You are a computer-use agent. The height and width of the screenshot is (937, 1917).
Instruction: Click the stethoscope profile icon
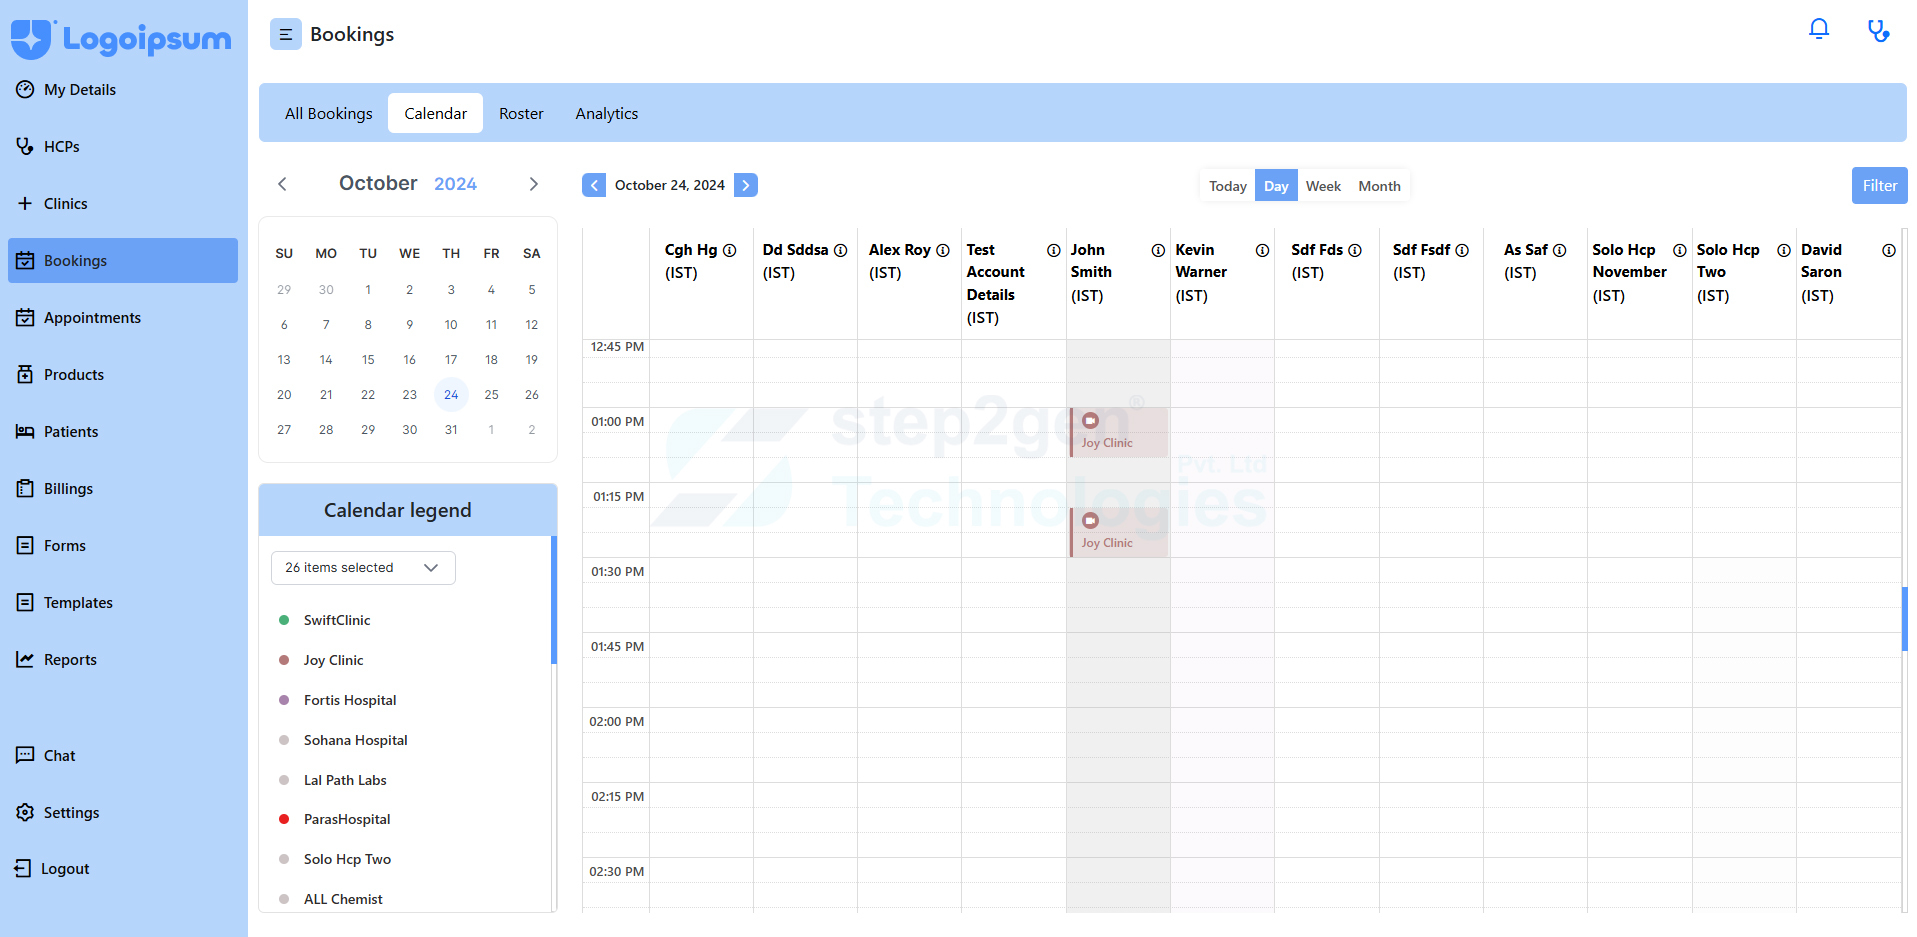(x=1879, y=31)
